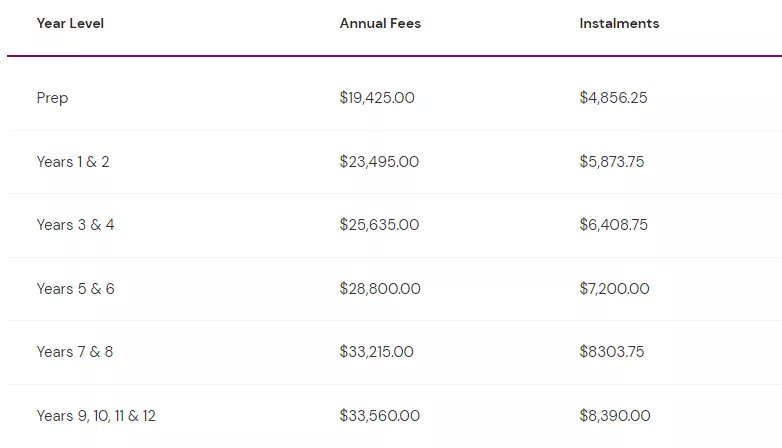Image resolution: width=782 pixels, height=448 pixels.
Task: Click the Annual Fees column header
Action: (x=380, y=23)
